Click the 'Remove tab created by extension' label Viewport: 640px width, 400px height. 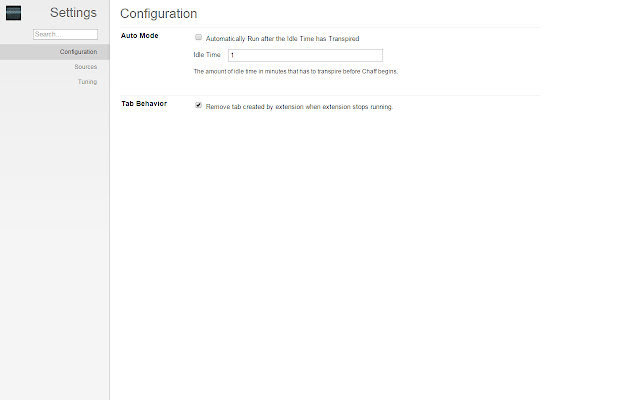click(x=298, y=106)
